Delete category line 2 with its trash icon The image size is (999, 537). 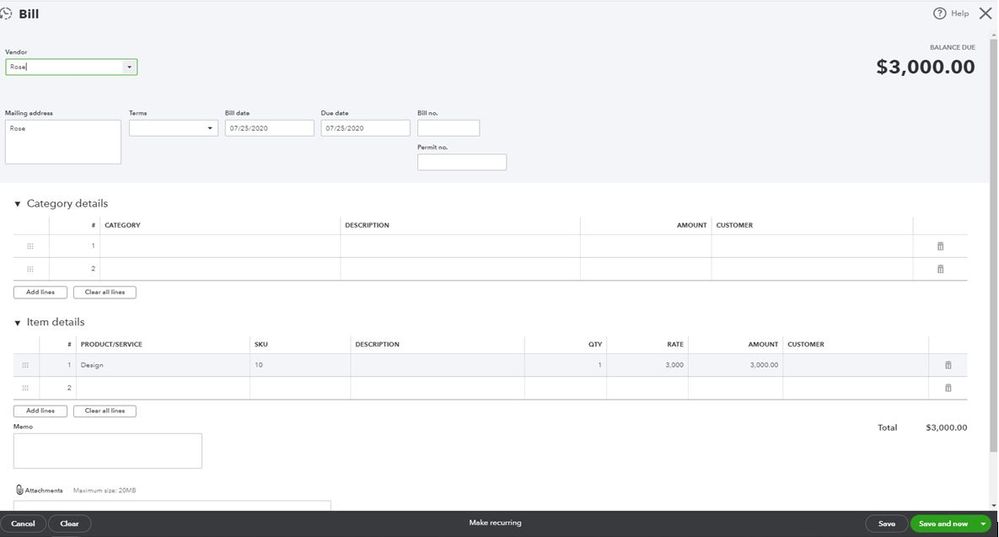pos(940,269)
